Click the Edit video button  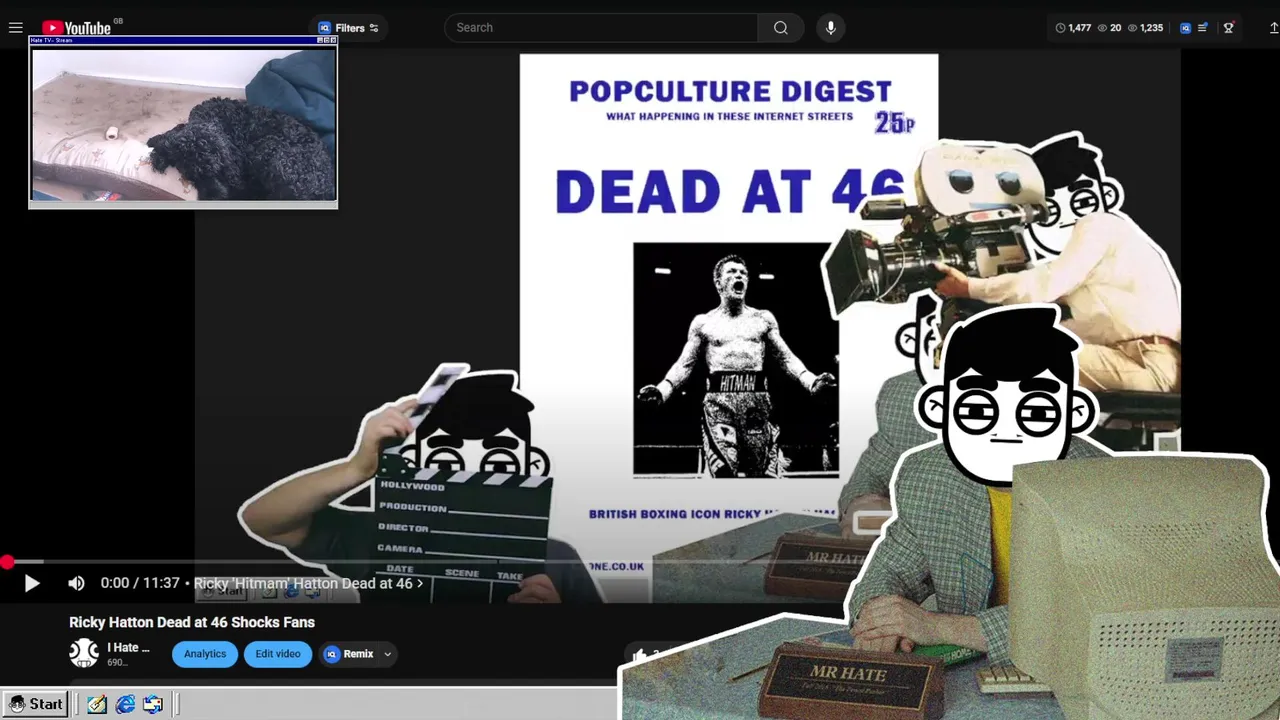pos(278,654)
